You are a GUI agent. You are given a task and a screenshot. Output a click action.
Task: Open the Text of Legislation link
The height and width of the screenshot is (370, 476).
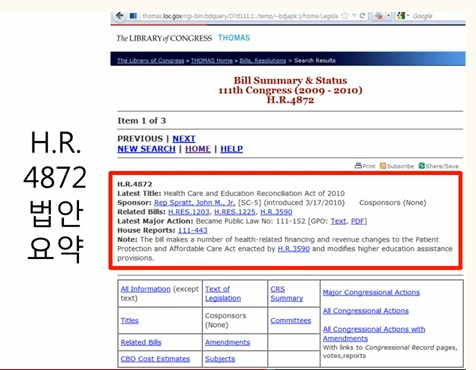click(223, 294)
